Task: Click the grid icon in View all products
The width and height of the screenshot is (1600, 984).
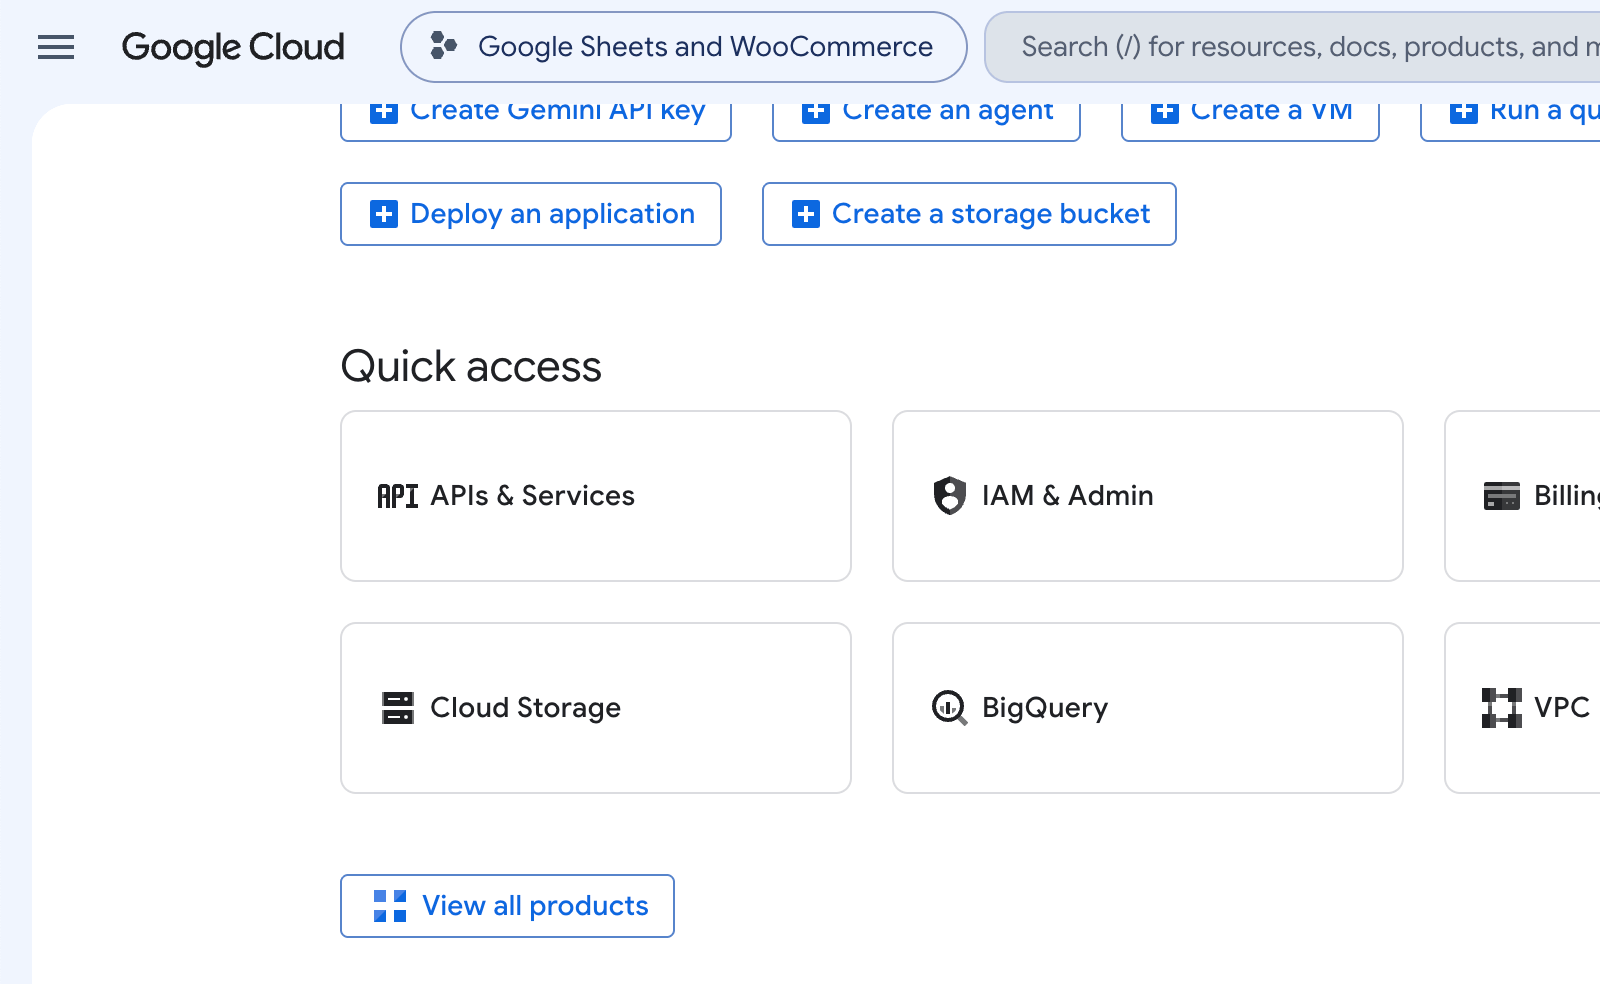Action: (390, 906)
